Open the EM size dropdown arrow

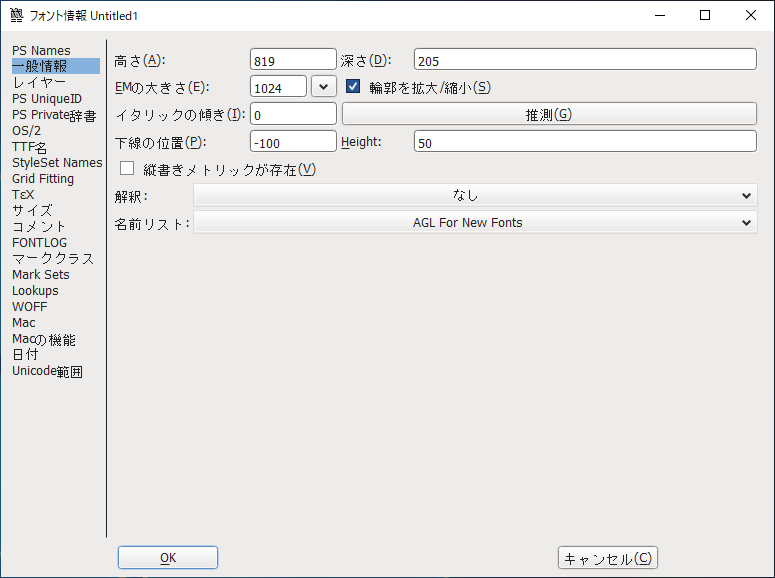[x=324, y=87]
